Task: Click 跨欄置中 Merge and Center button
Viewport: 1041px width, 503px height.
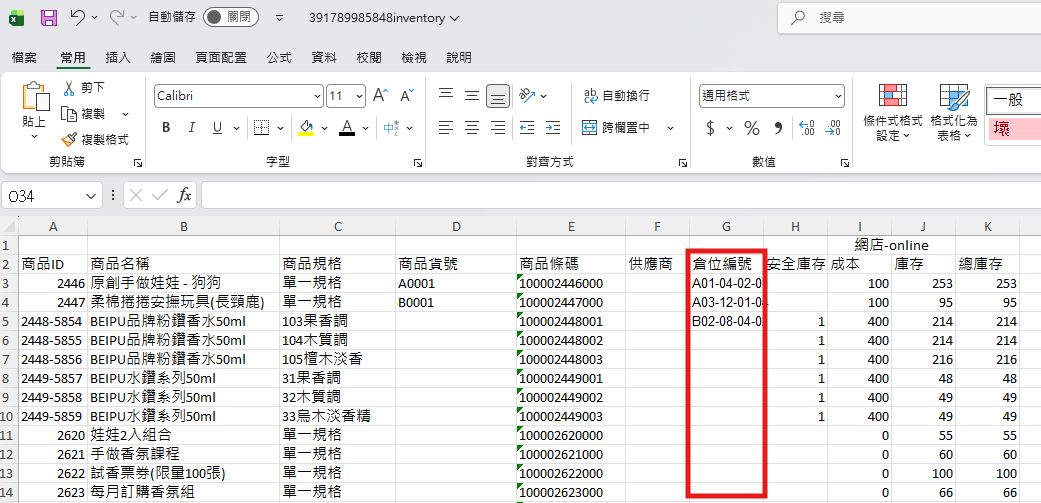Action: pos(616,128)
